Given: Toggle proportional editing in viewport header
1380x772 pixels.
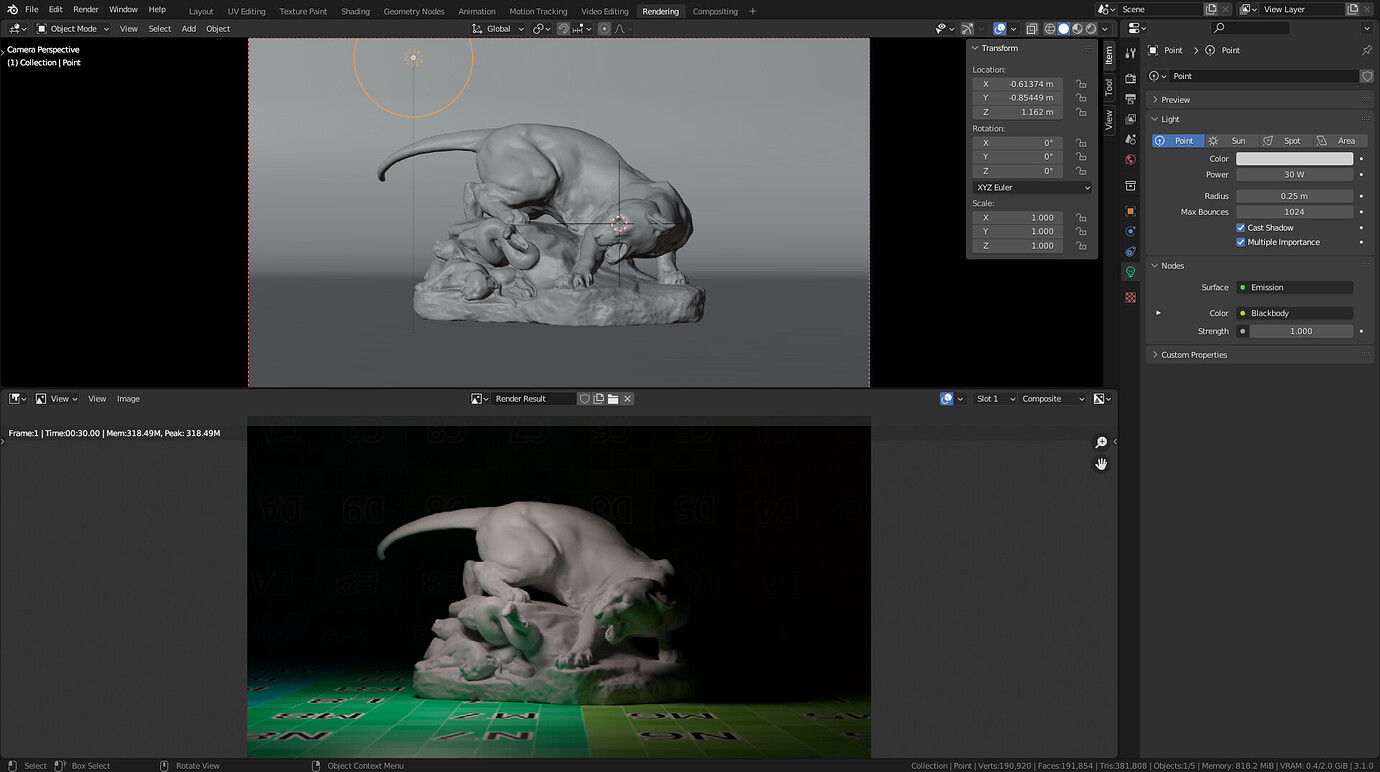Looking at the screenshot, I should tap(604, 29).
